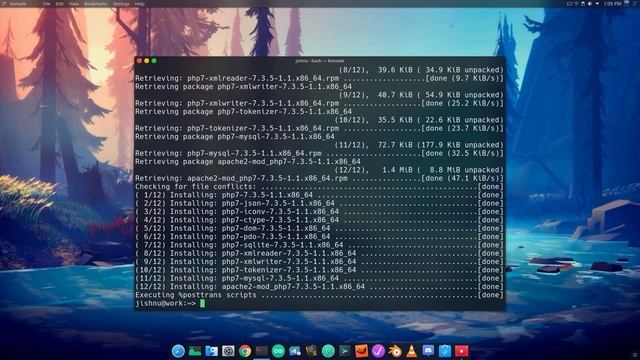Open the View menu in top bar
The width and height of the screenshot is (640, 360).
(74, 4)
